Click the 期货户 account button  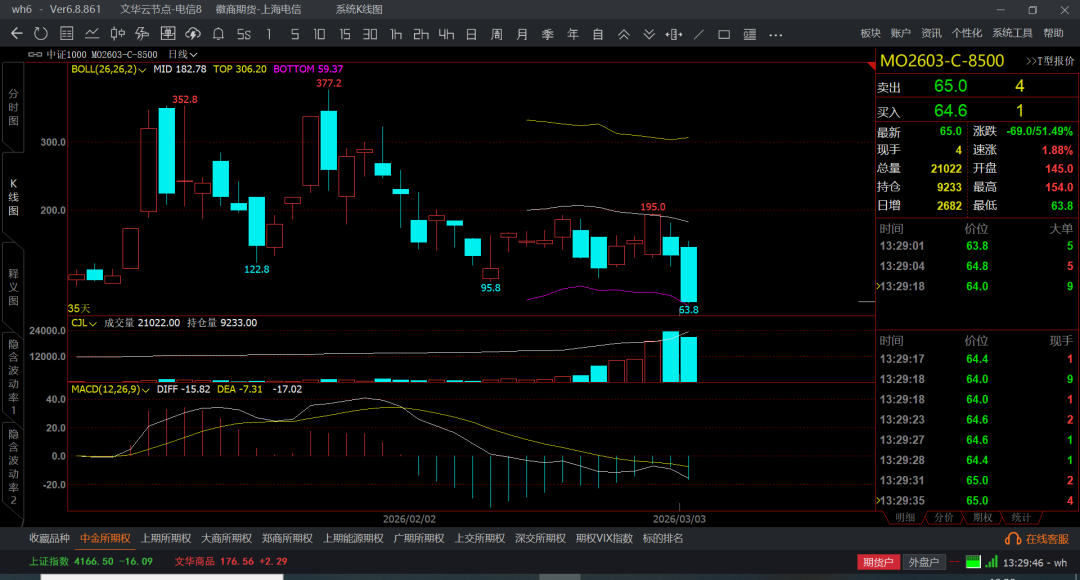click(x=877, y=562)
